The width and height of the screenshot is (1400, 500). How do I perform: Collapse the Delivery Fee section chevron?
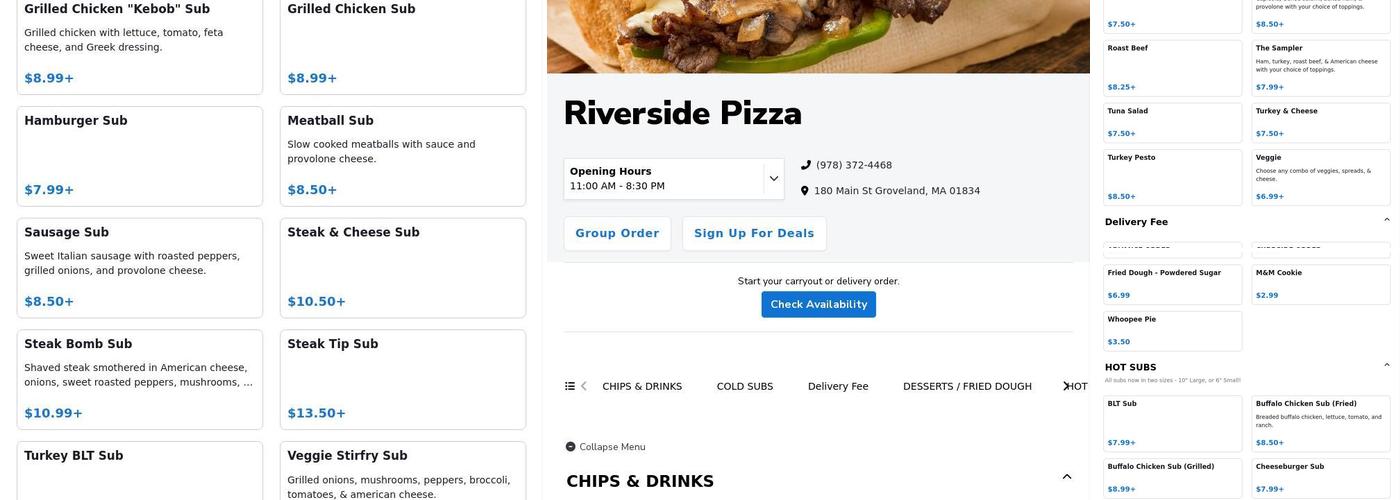(1386, 220)
